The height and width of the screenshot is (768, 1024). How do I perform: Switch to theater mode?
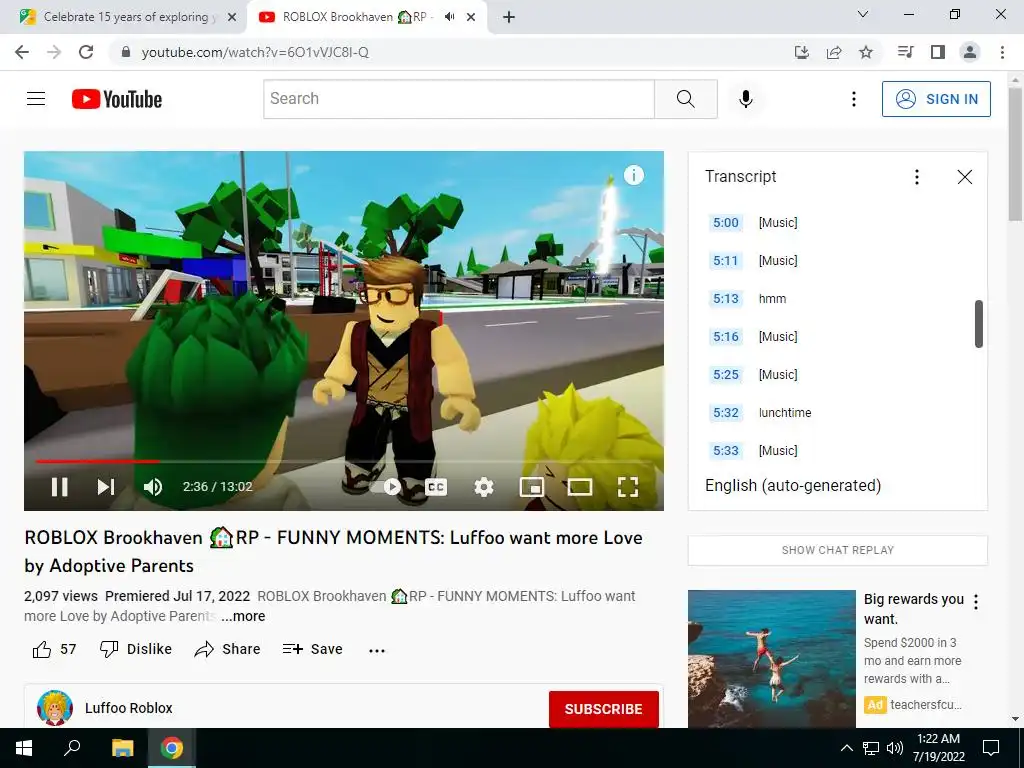(x=580, y=487)
